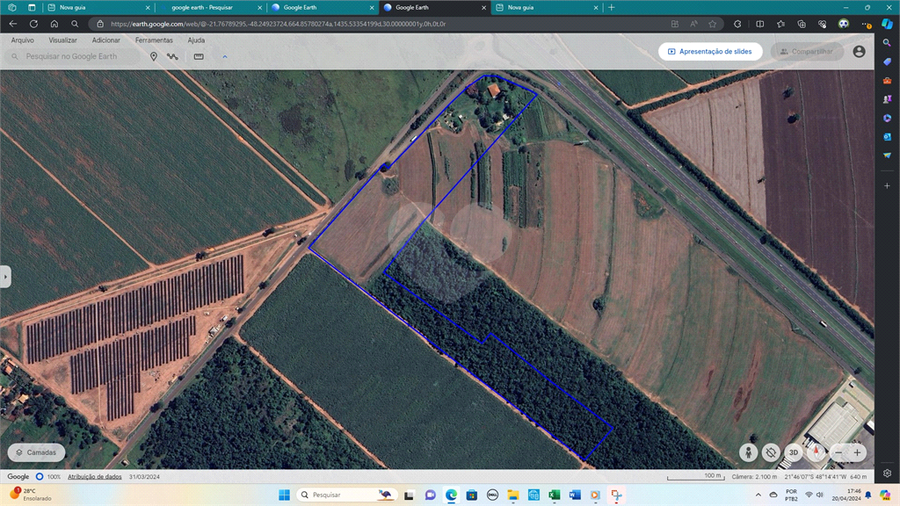
Task: Open the Ferramentas menu
Action: tap(154, 40)
